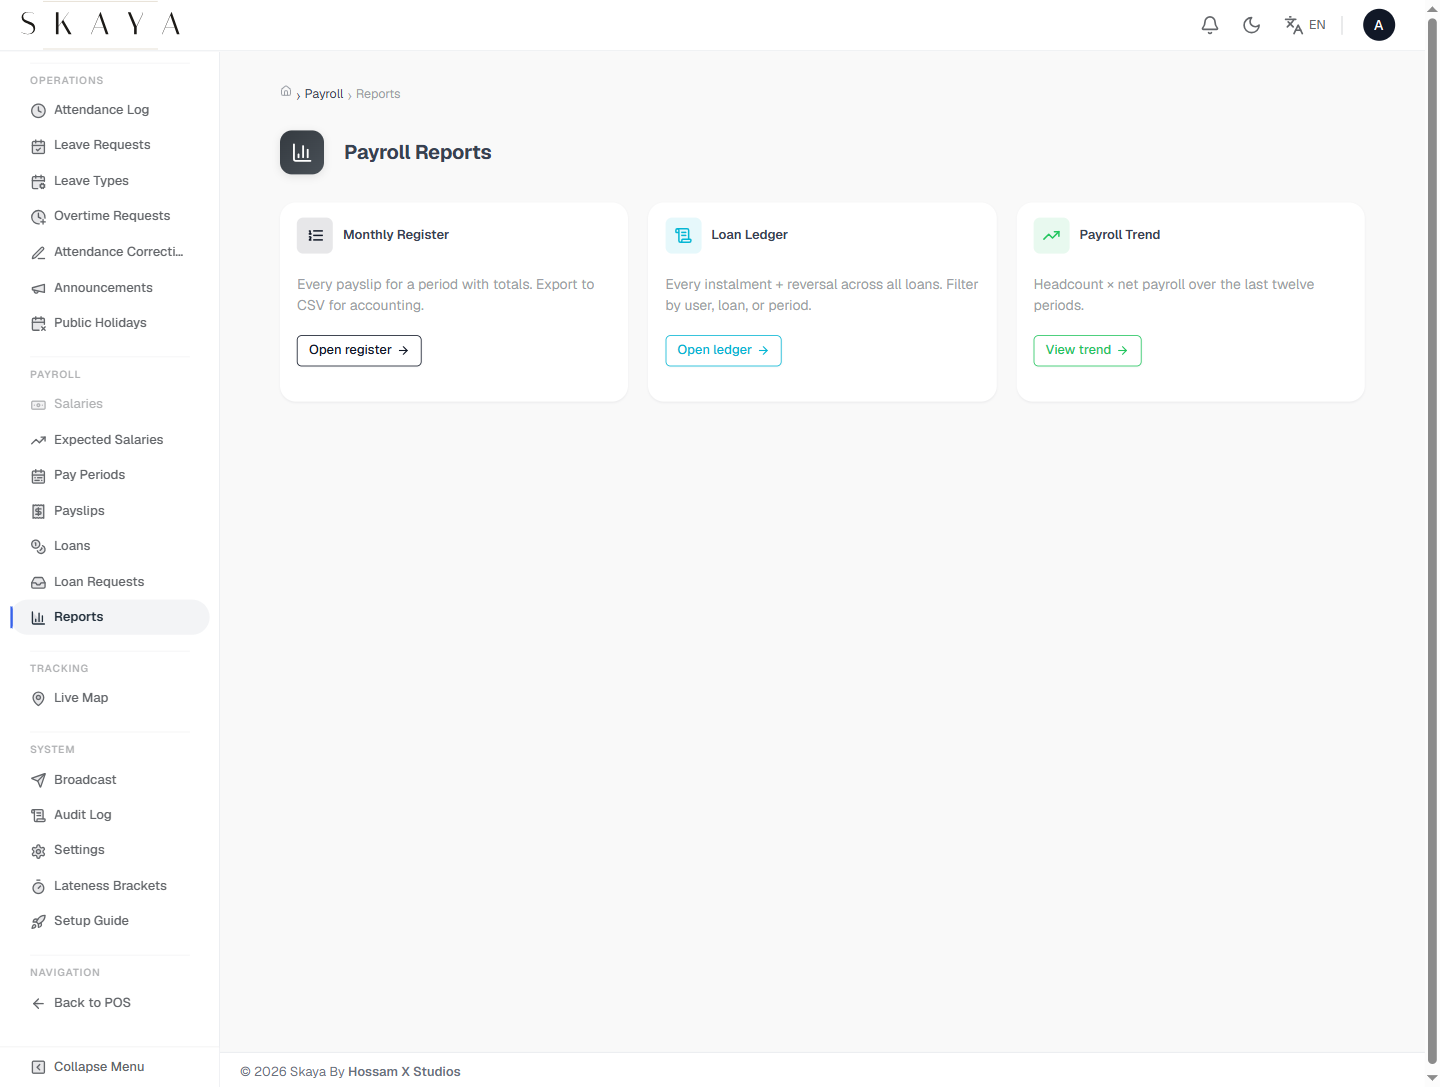Open Payslips menu item
Image resolution: width=1440 pixels, height=1087 pixels.
pos(110,511)
